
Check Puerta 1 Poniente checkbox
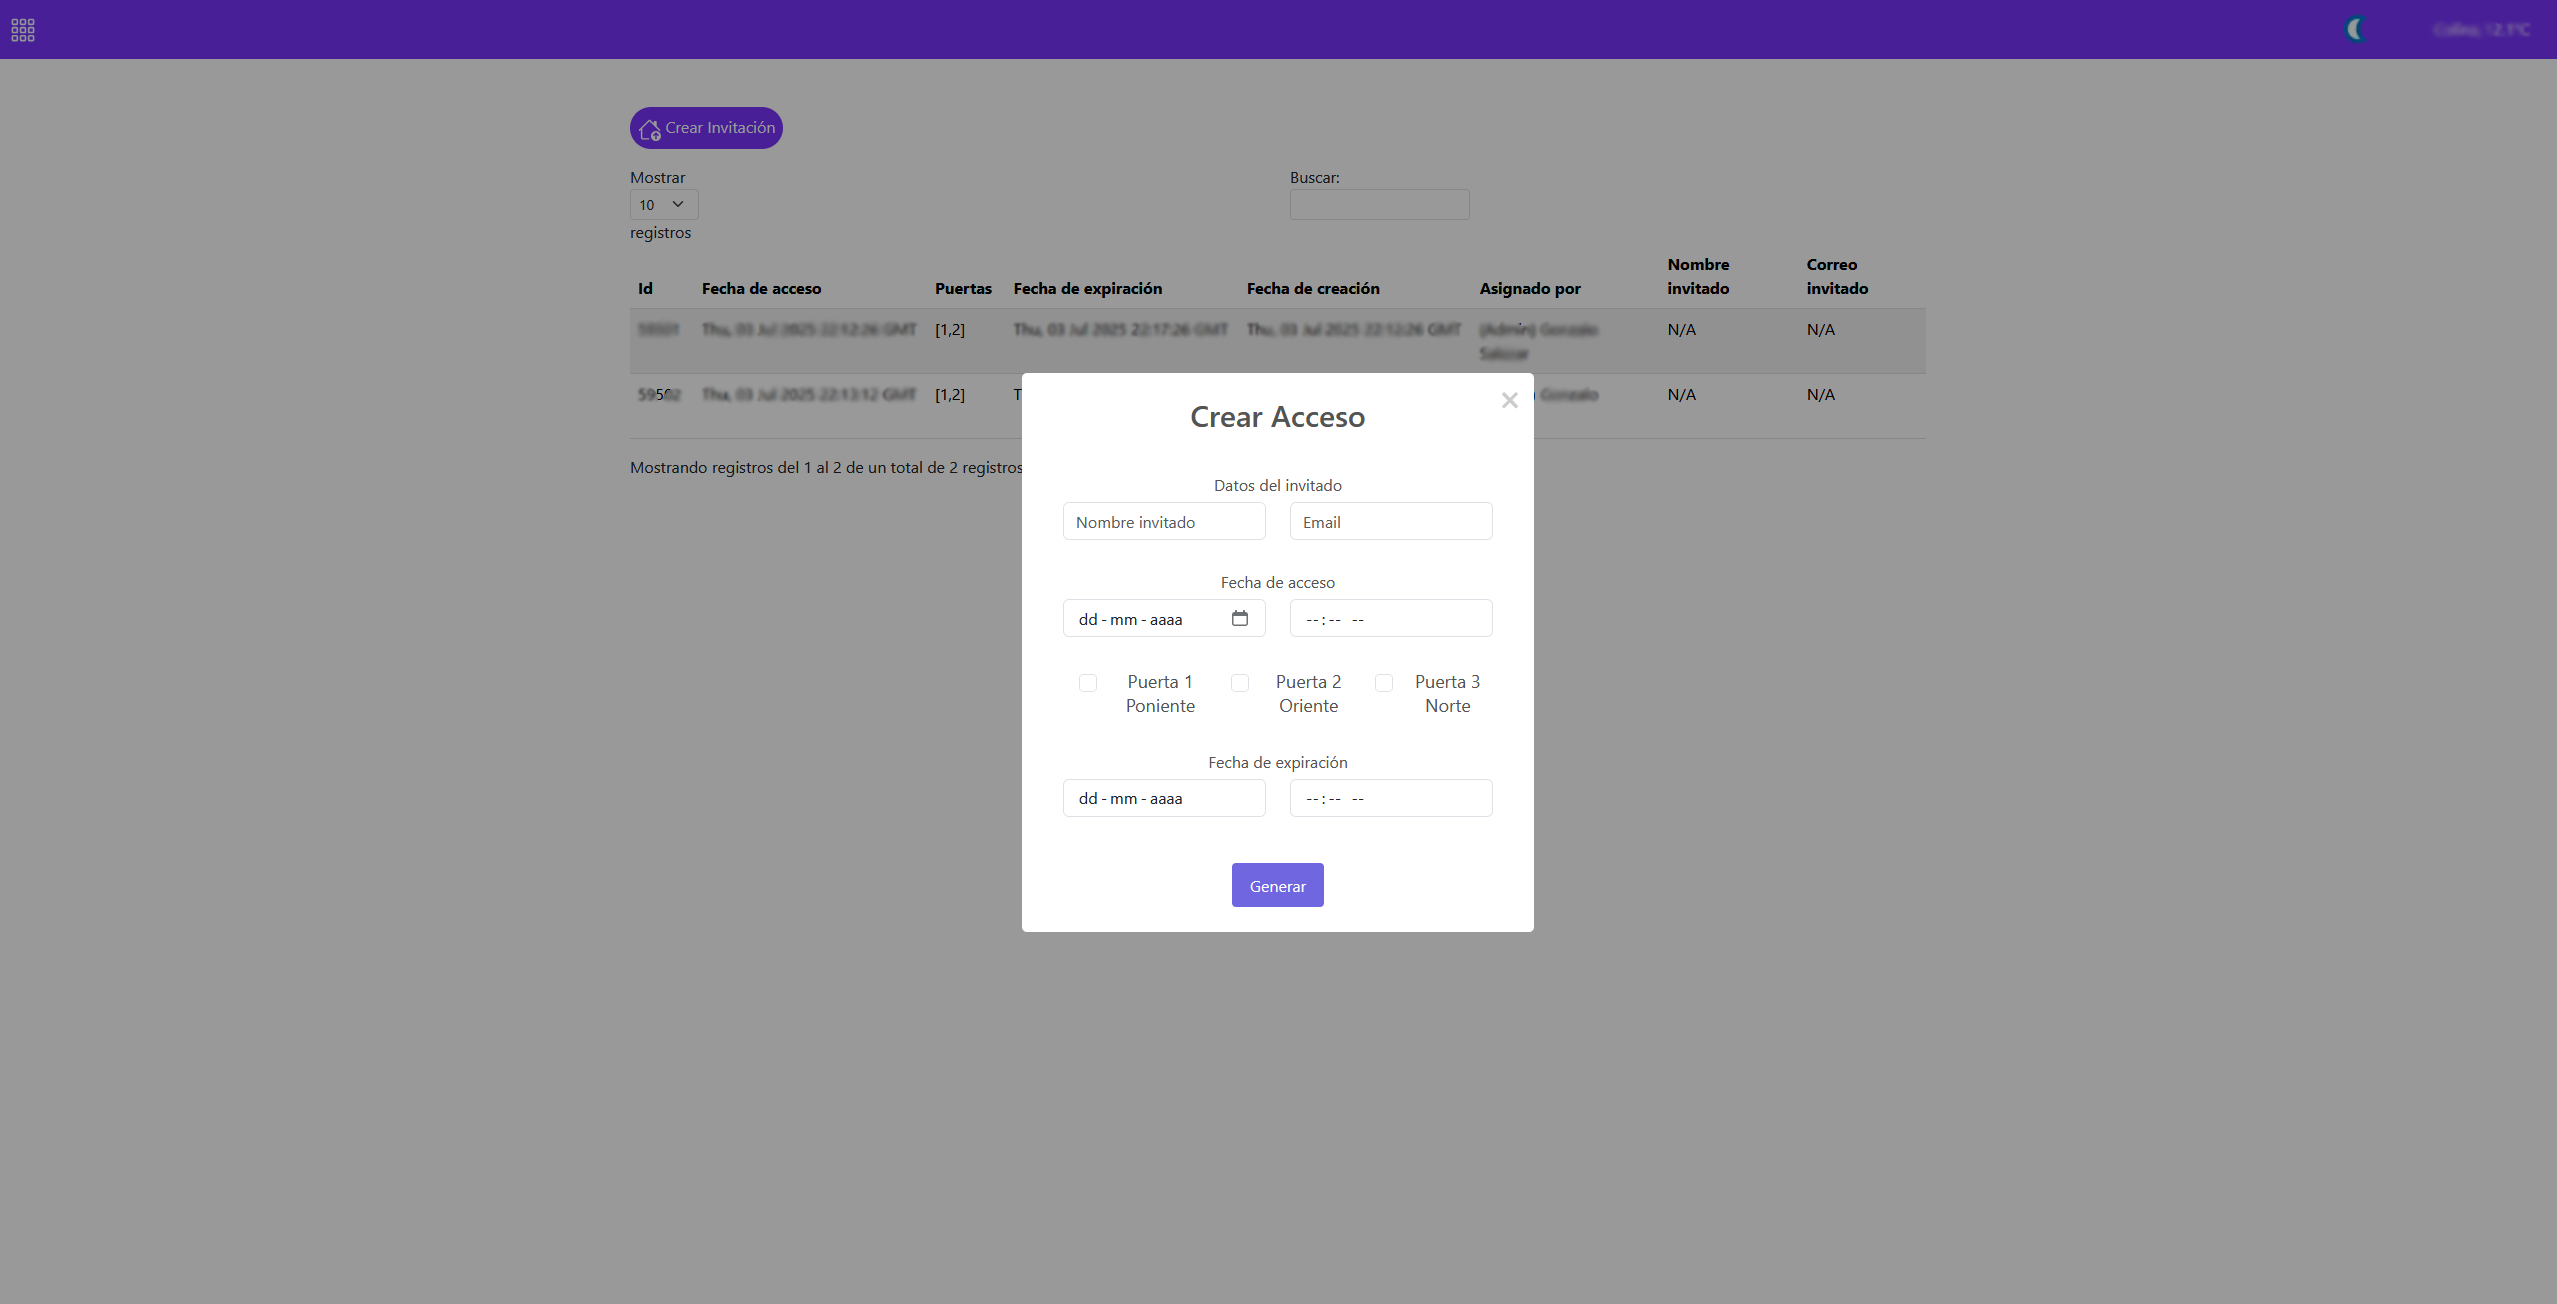coord(1088,683)
